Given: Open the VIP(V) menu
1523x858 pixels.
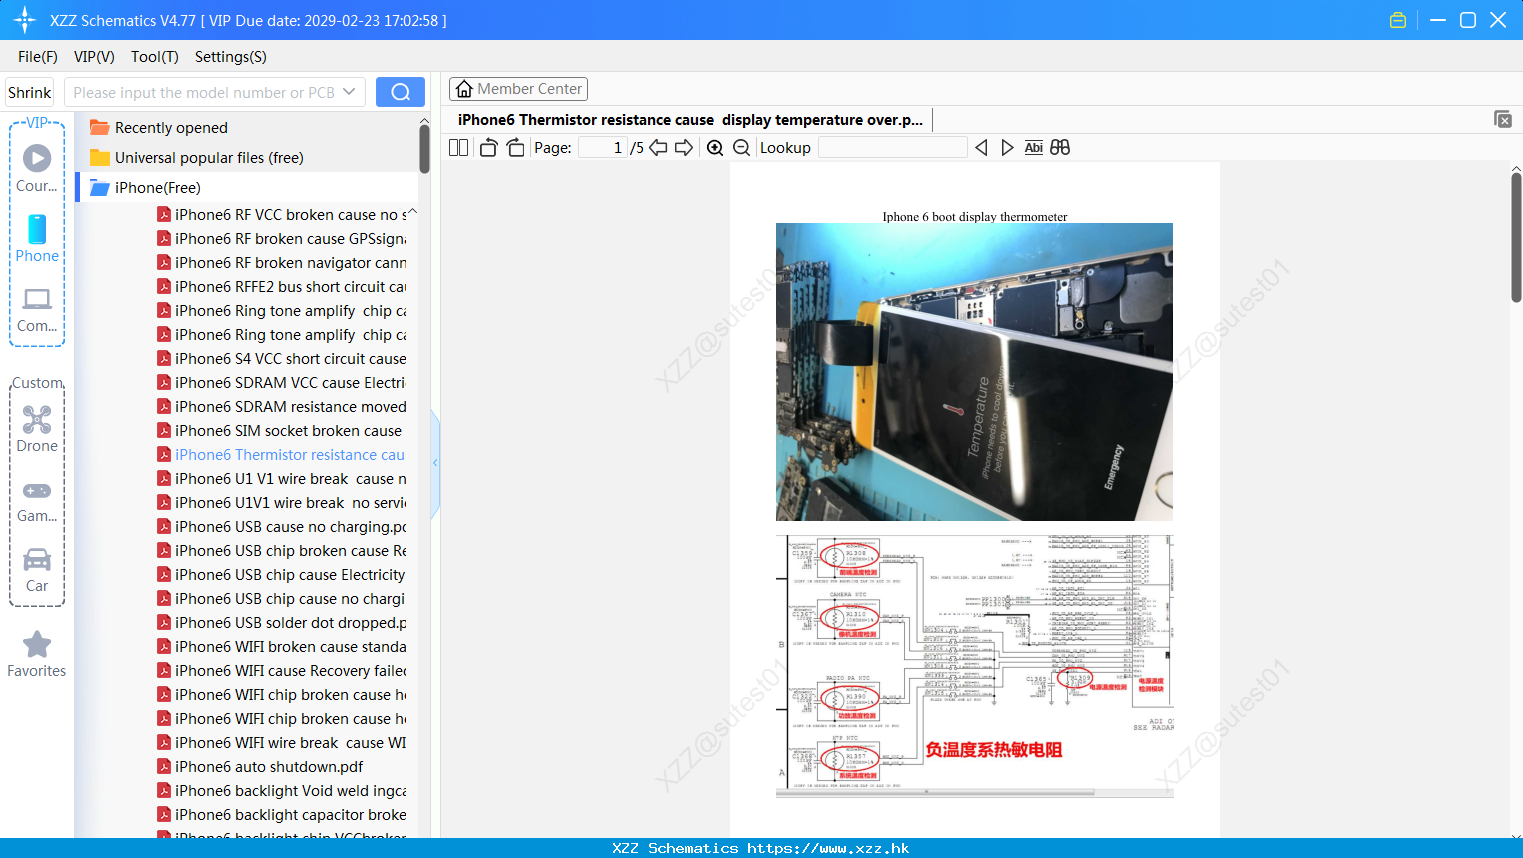Looking at the screenshot, I should (x=94, y=57).
